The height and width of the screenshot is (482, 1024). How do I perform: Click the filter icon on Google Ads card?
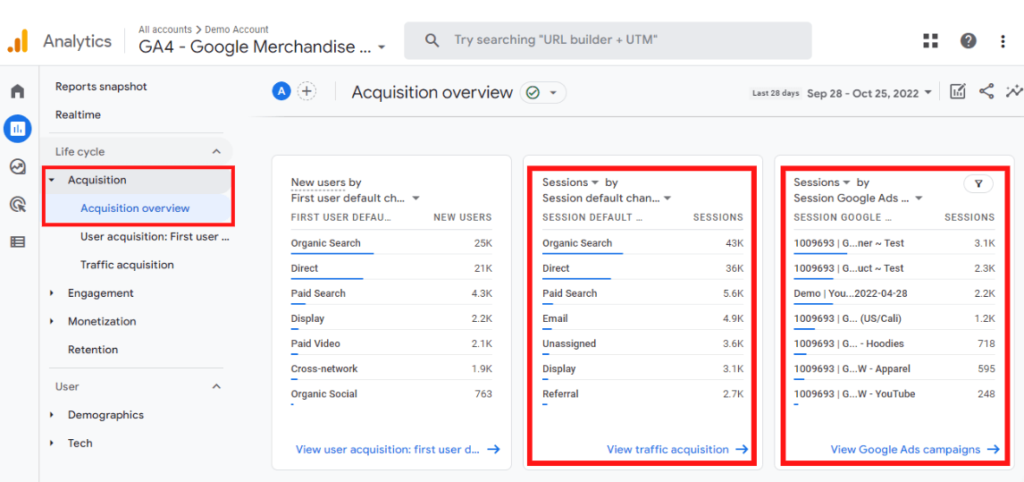coord(978,184)
